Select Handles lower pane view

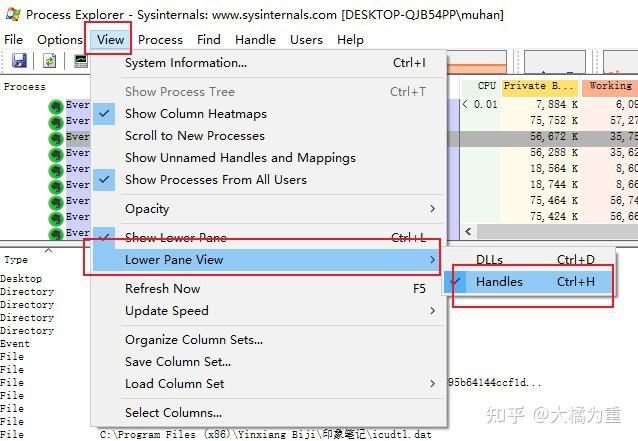tap(528, 282)
